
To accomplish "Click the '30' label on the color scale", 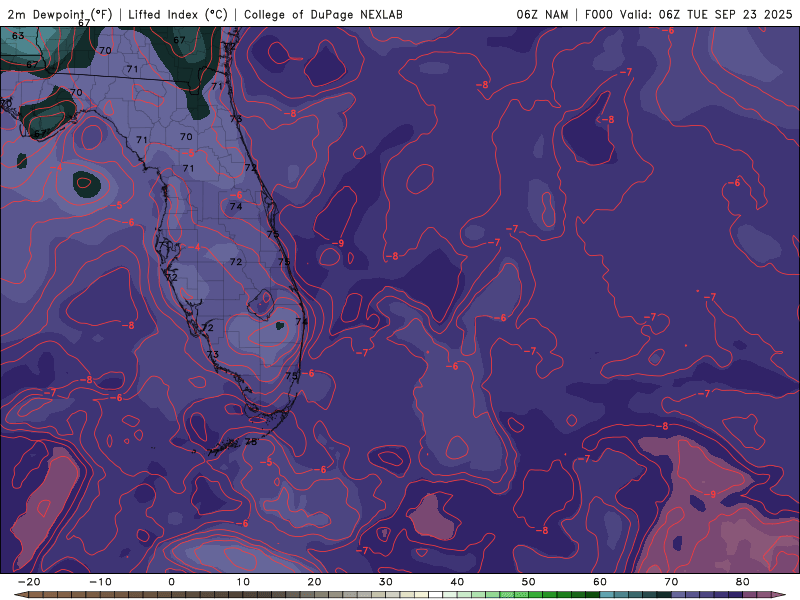I will click(x=386, y=582).
